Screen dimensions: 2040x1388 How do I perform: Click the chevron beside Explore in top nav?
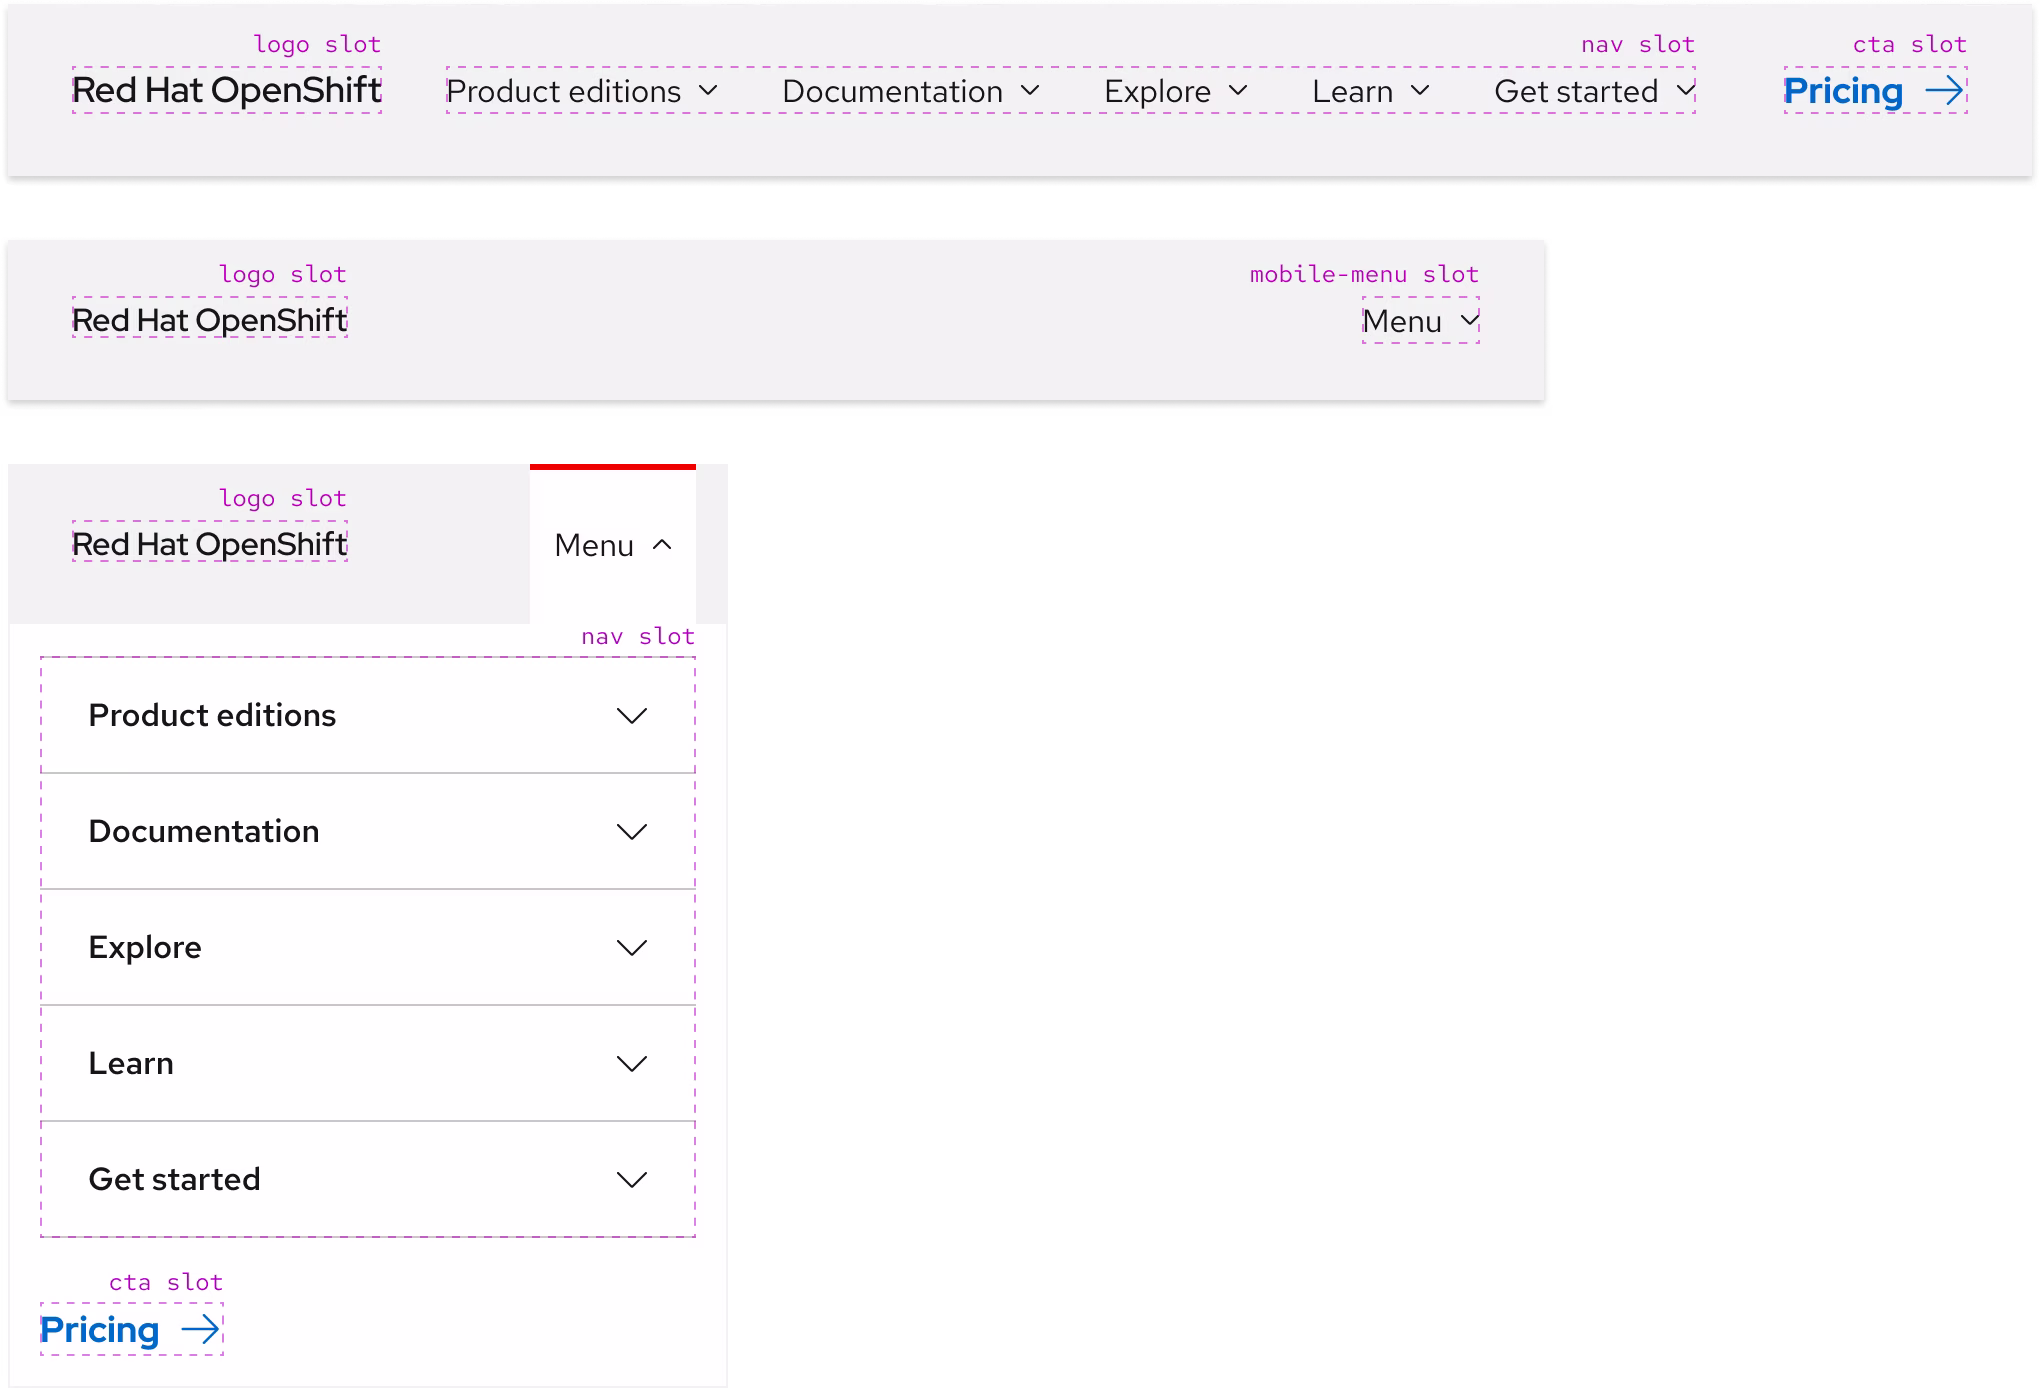coord(1240,91)
